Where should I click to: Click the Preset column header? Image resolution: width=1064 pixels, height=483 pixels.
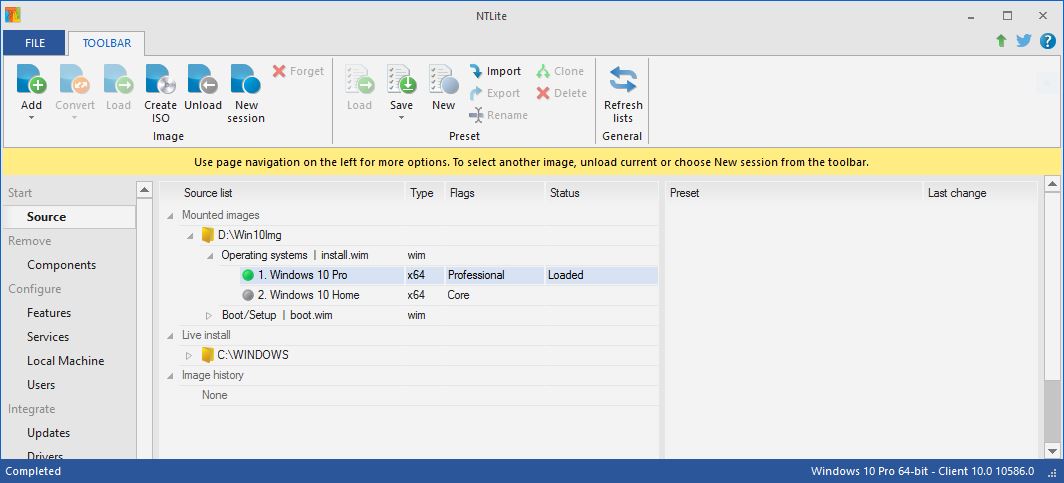793,193
